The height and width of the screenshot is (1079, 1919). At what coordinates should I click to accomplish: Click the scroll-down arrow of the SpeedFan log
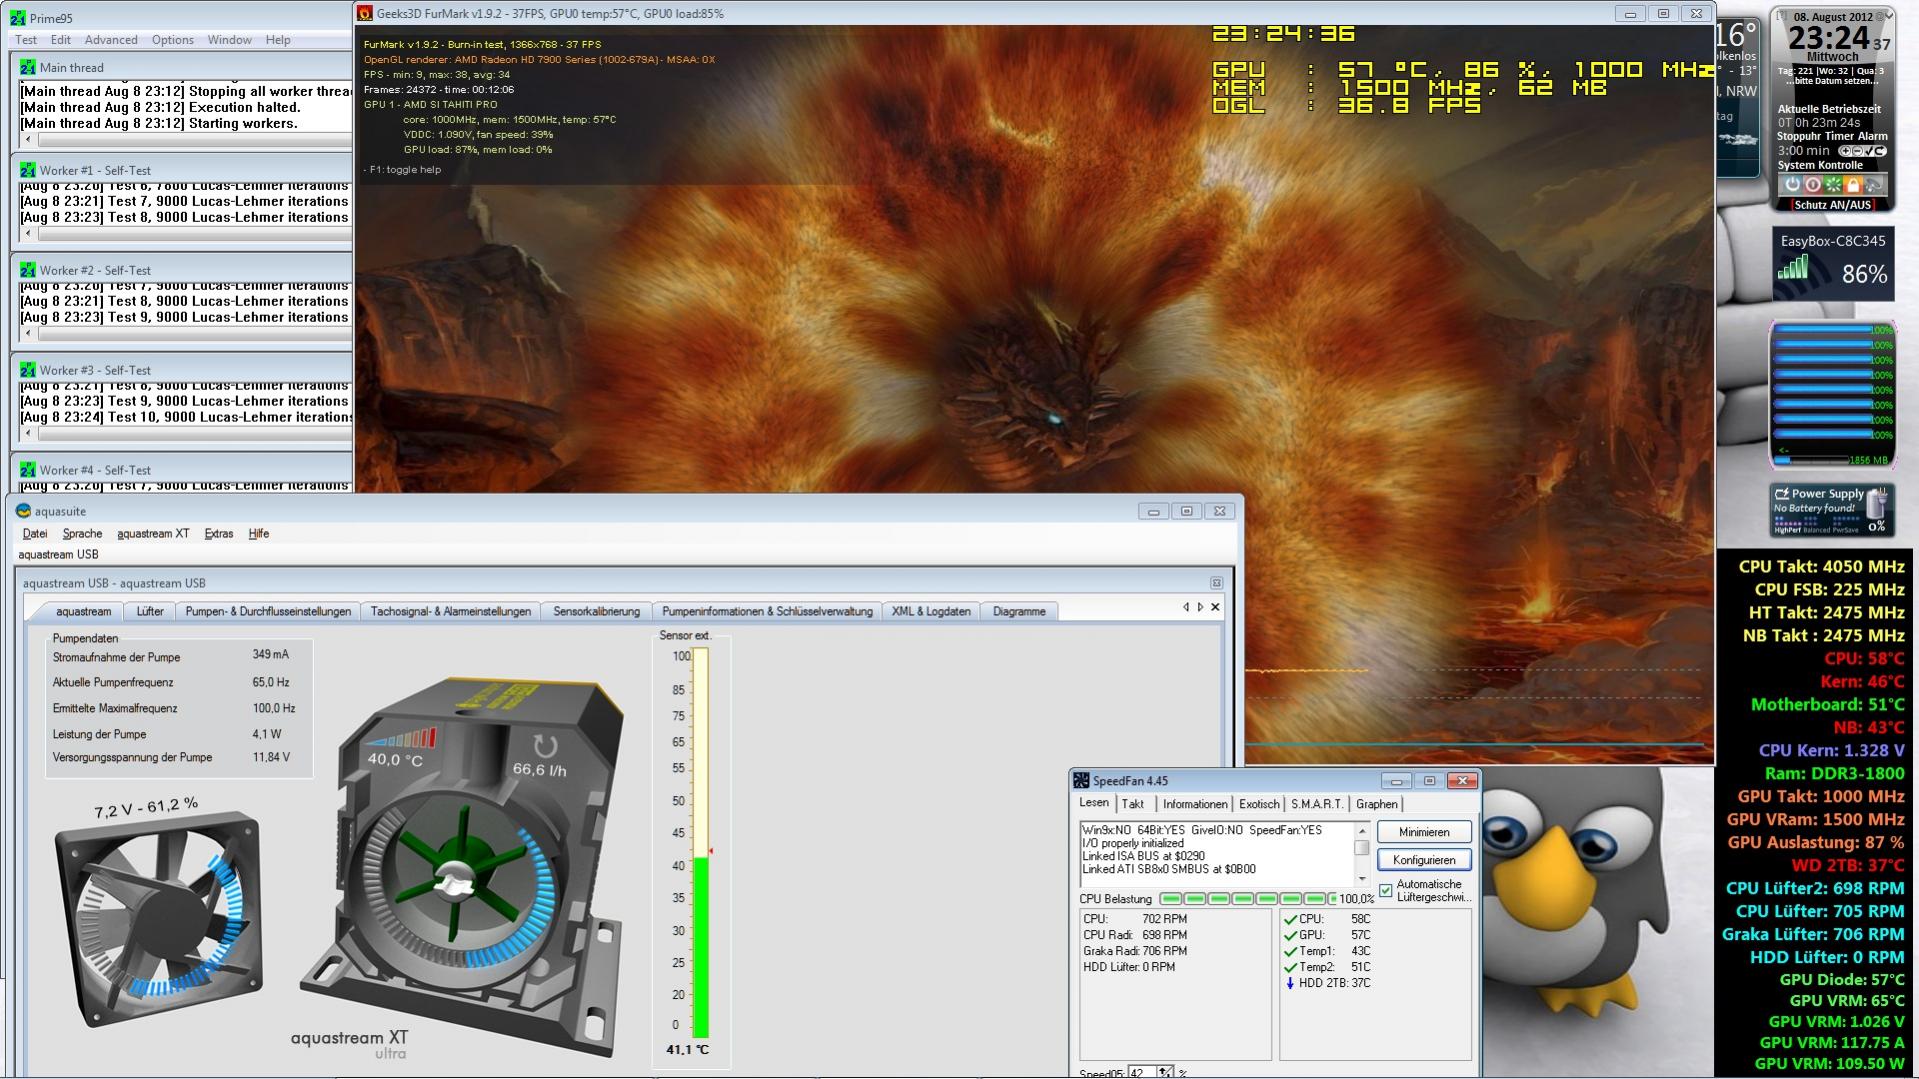(1361, 879)
